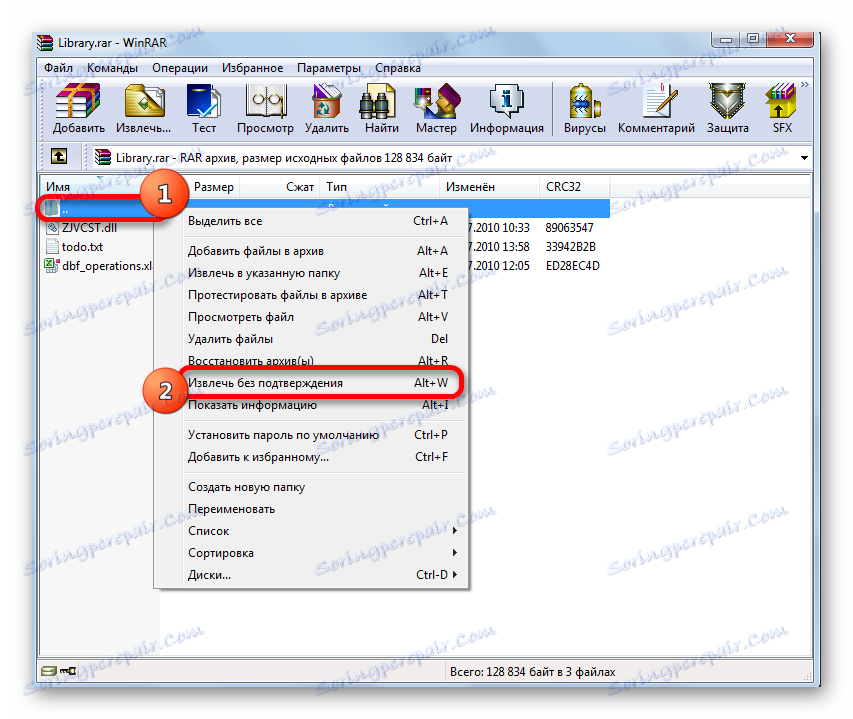Sort by the Сжат column header
The width and height of the screenshot is (853, 719).
(300, 187)
